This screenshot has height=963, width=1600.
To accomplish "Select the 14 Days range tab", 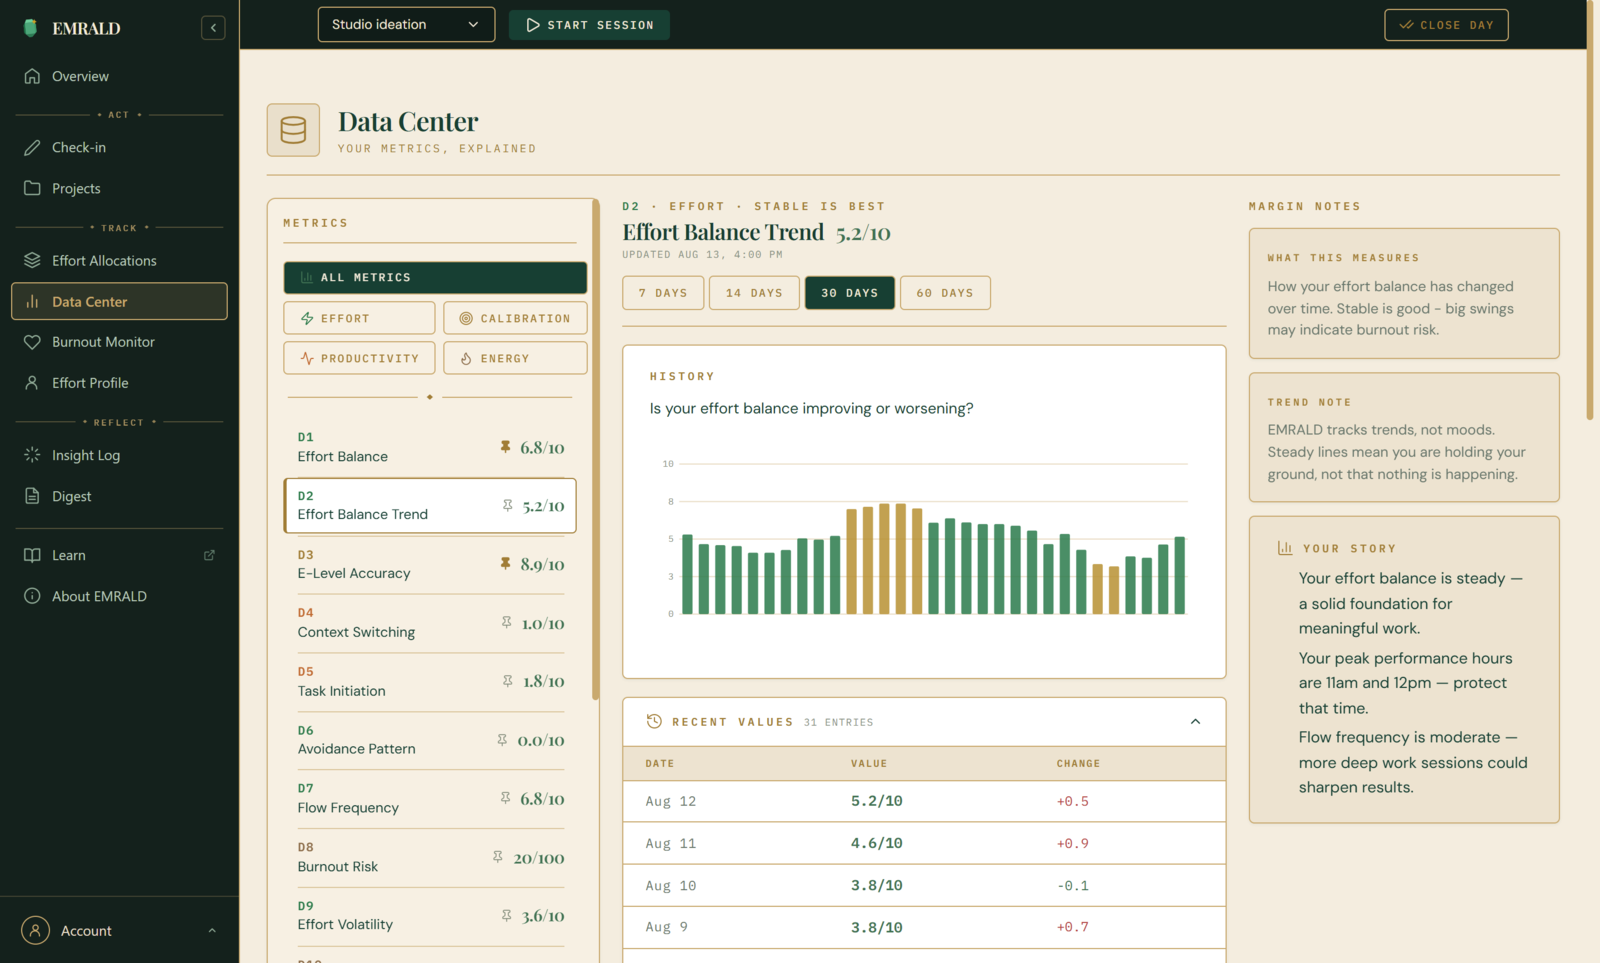I will point(754,293).
